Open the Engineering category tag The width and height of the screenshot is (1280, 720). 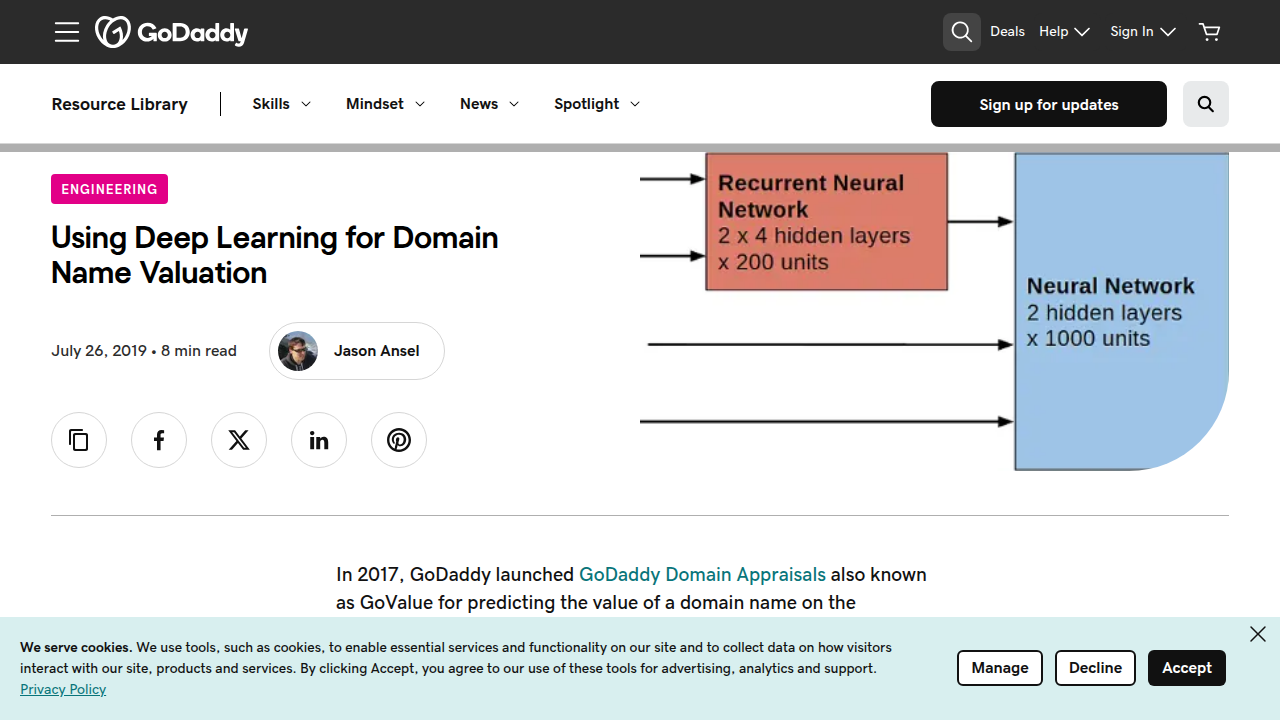(x=109, y=189)
